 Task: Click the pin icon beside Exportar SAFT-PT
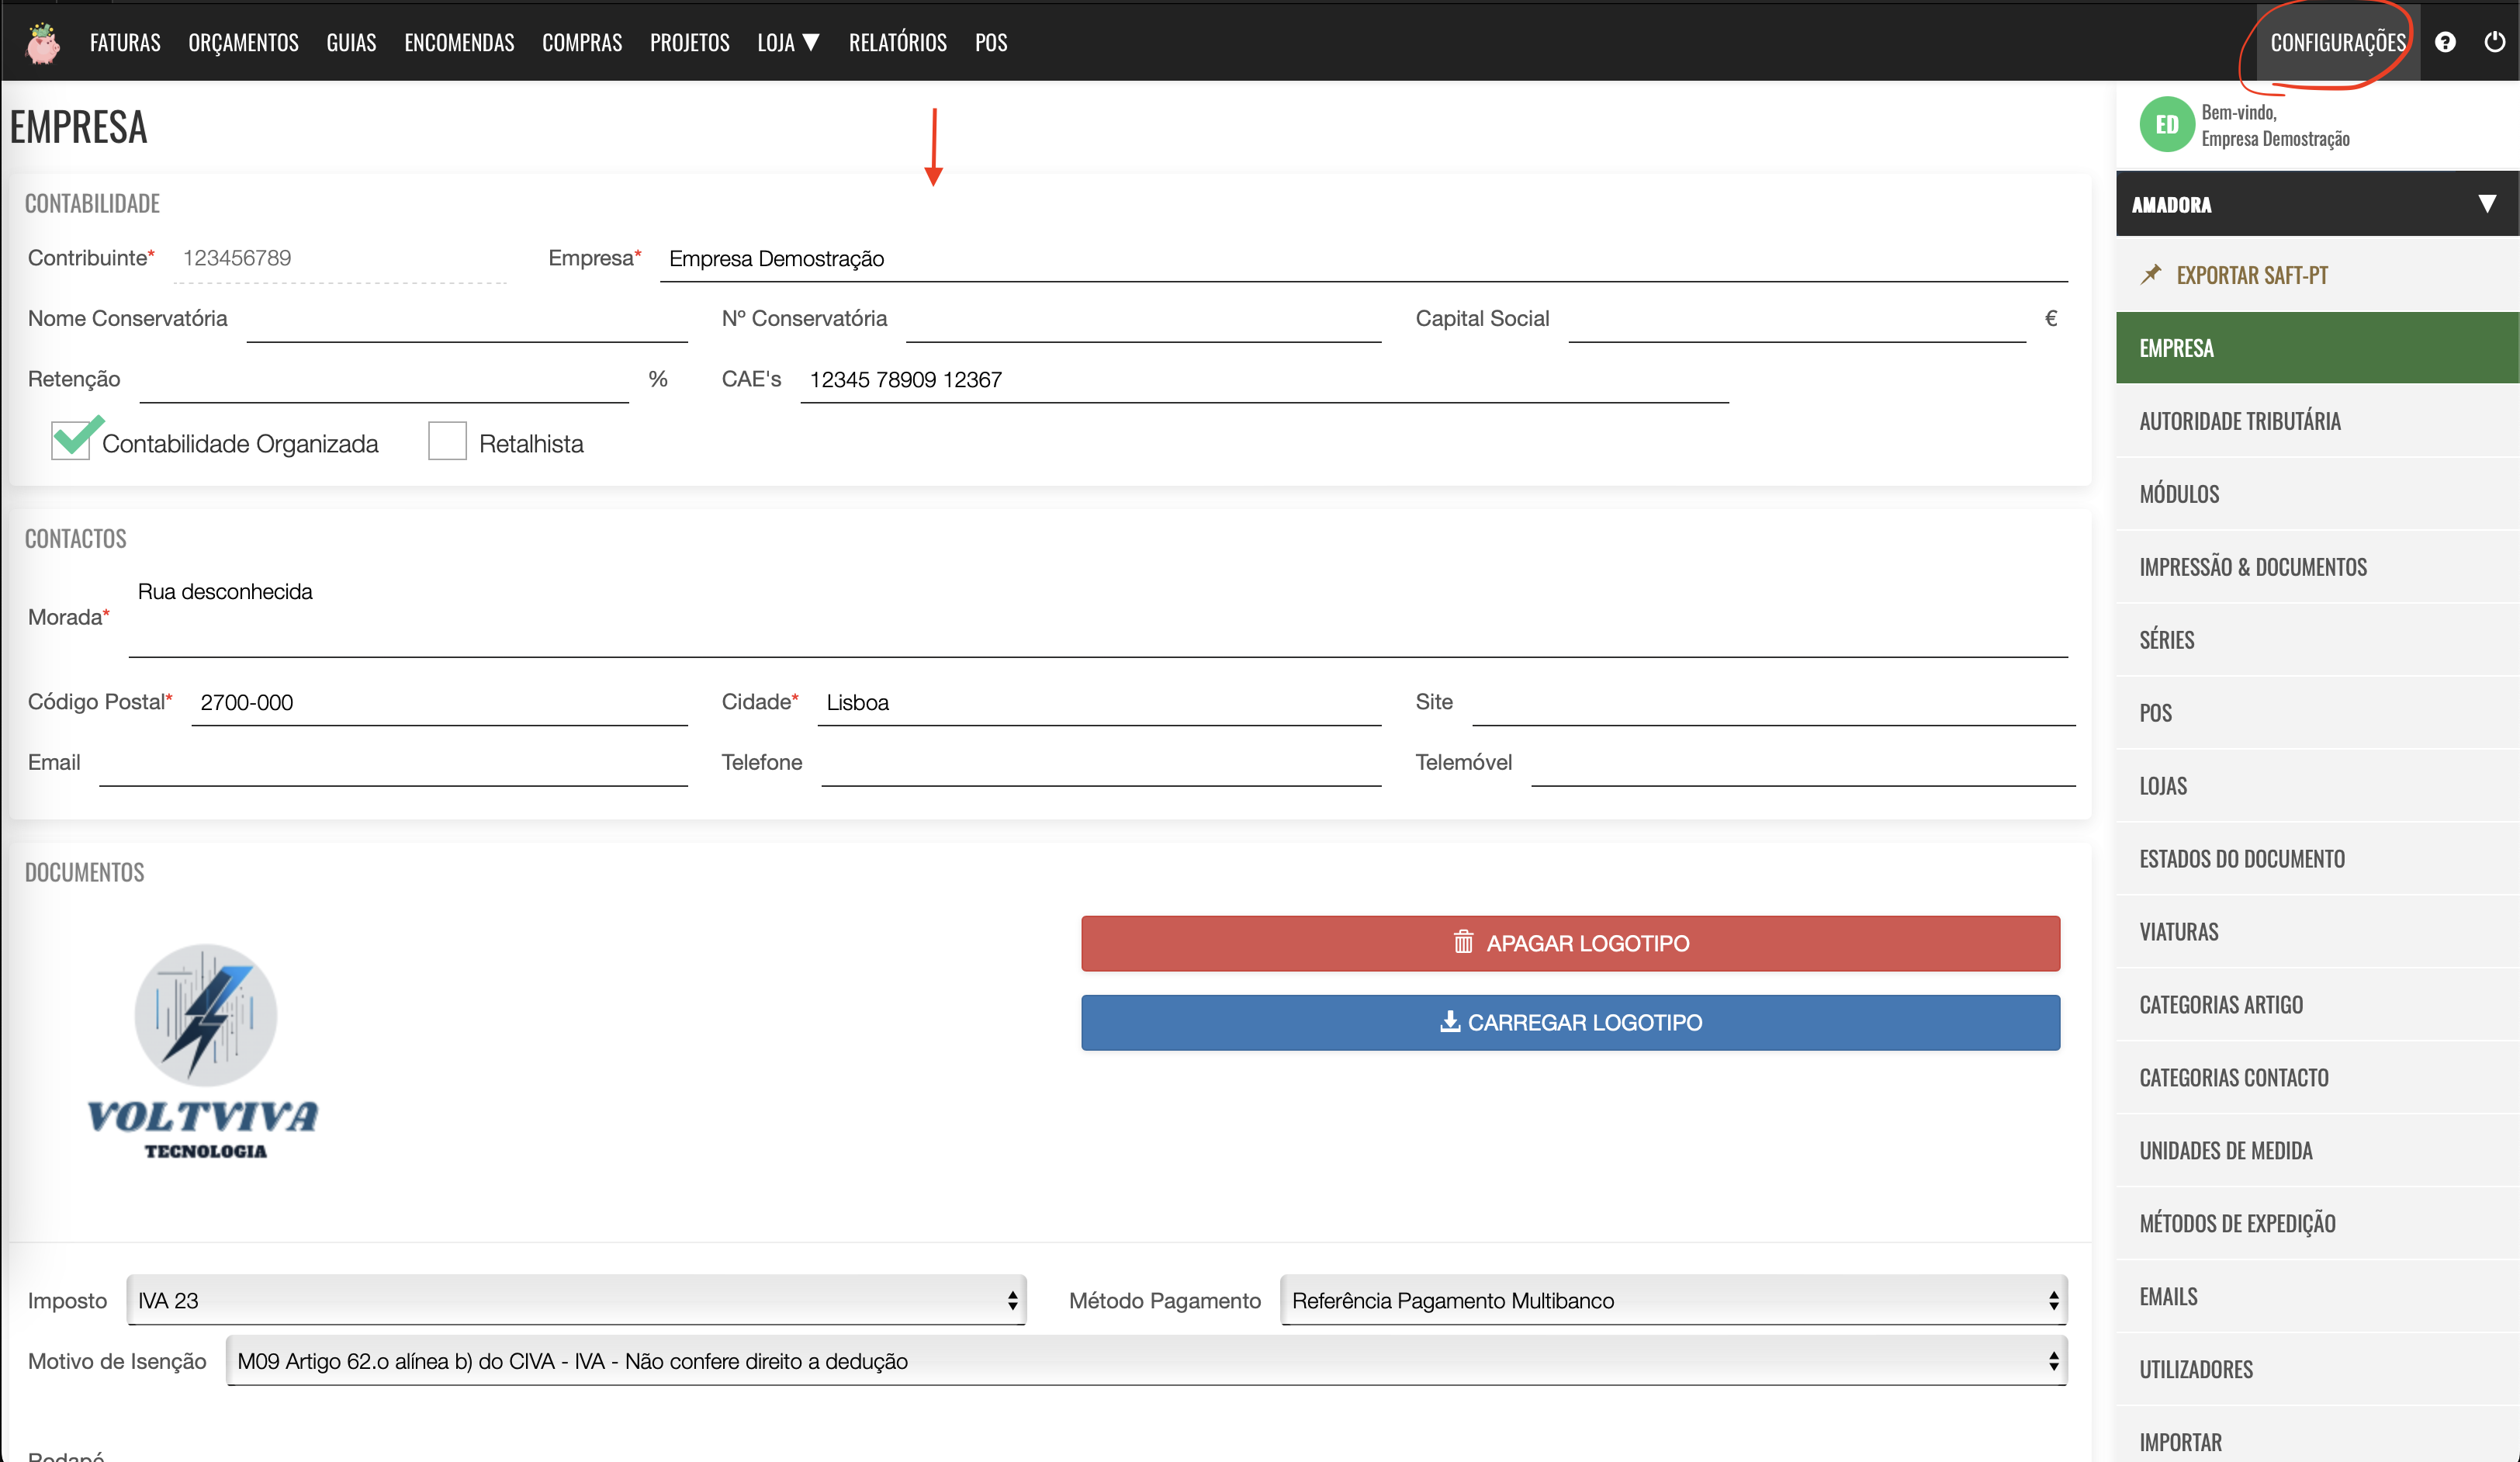pos(2151,274)
